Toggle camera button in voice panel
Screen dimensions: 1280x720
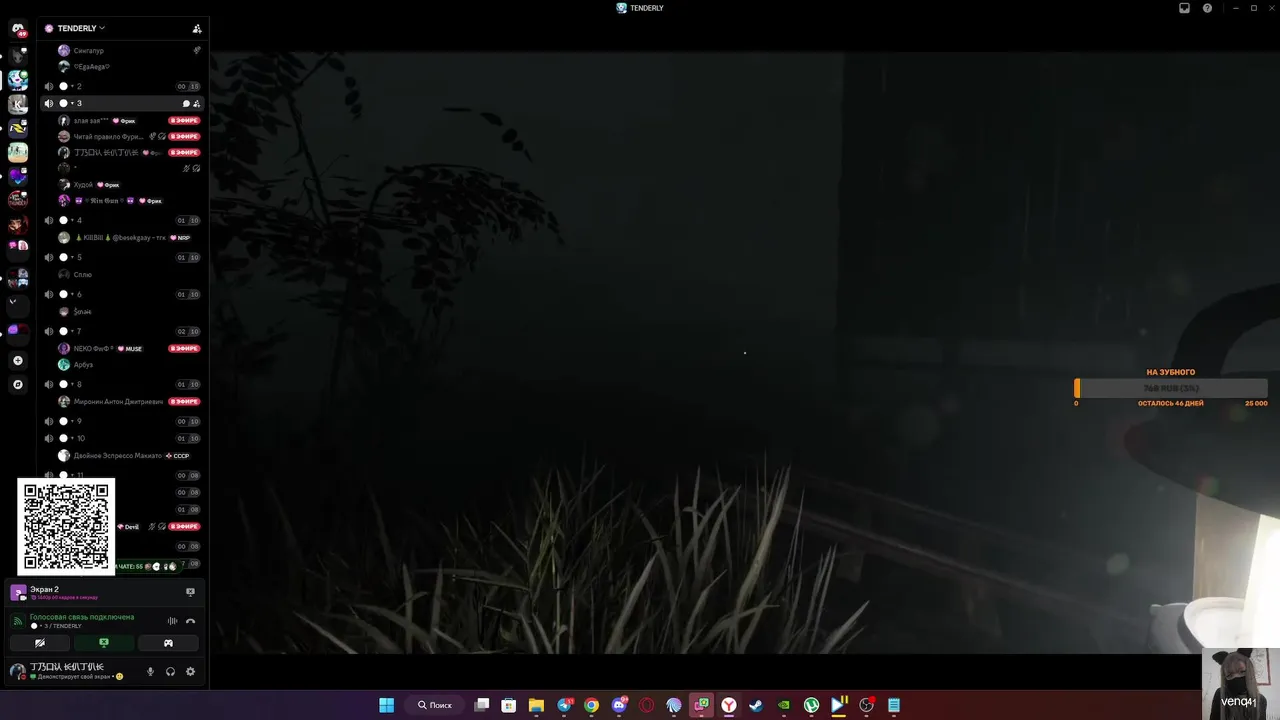pyautogui.click(x=40, y=643)
